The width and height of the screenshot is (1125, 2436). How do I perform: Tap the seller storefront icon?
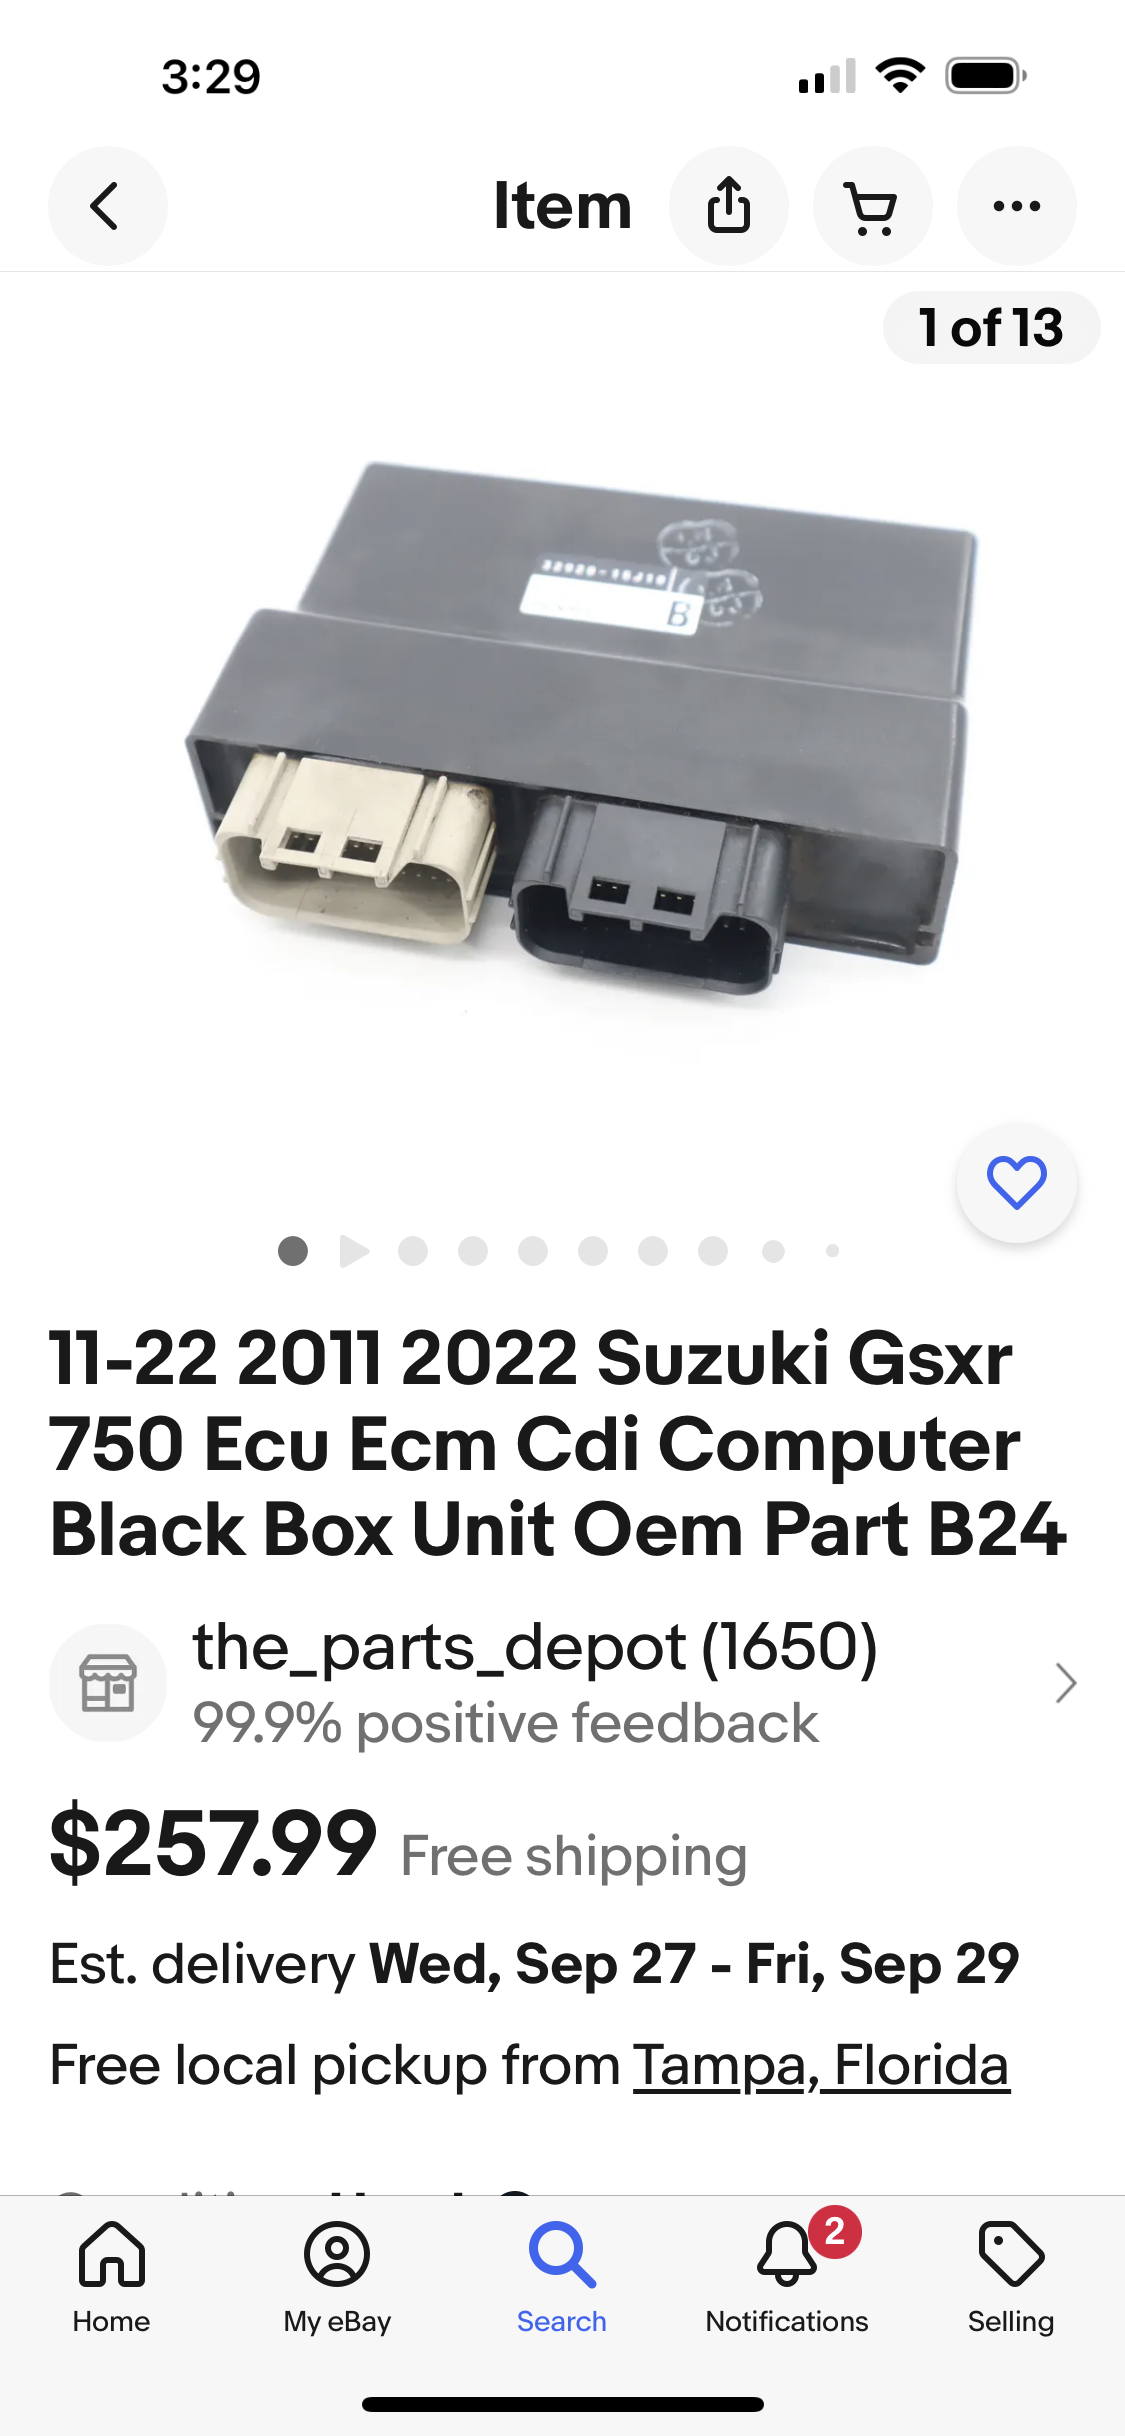[x=108, y=1683]
